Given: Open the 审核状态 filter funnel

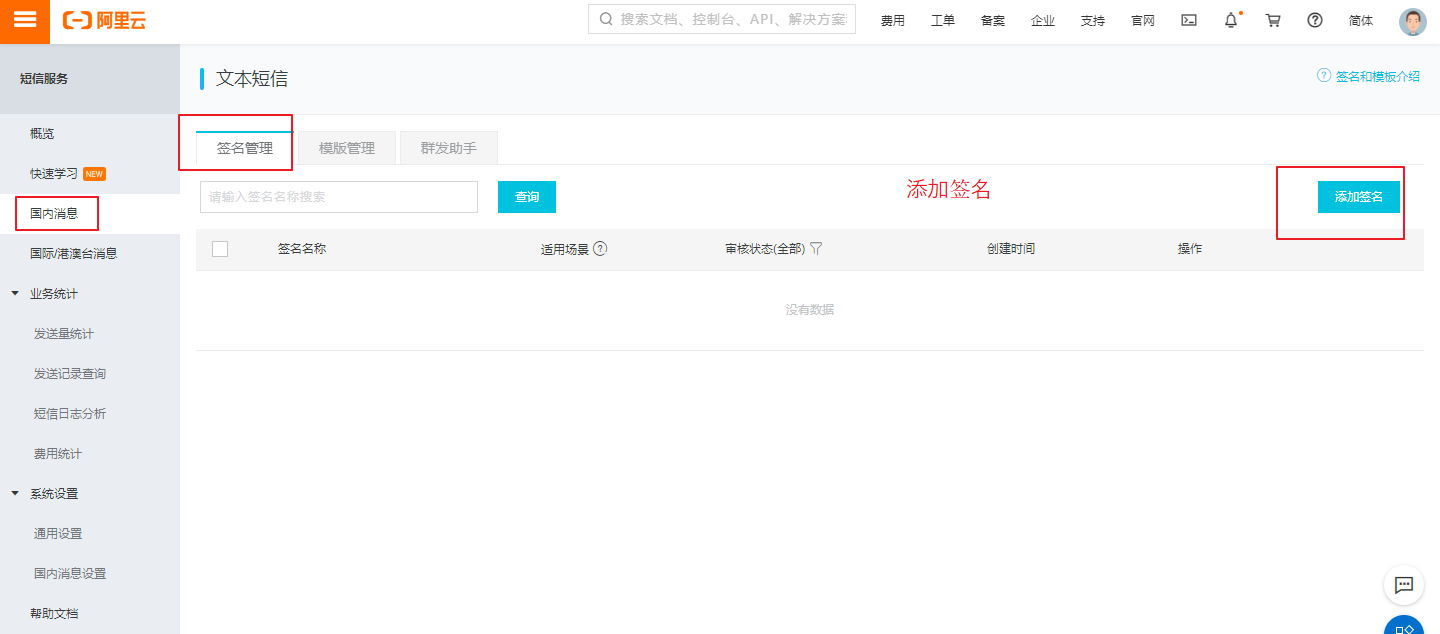Looking at the screenshot, I should coord(816,249).
